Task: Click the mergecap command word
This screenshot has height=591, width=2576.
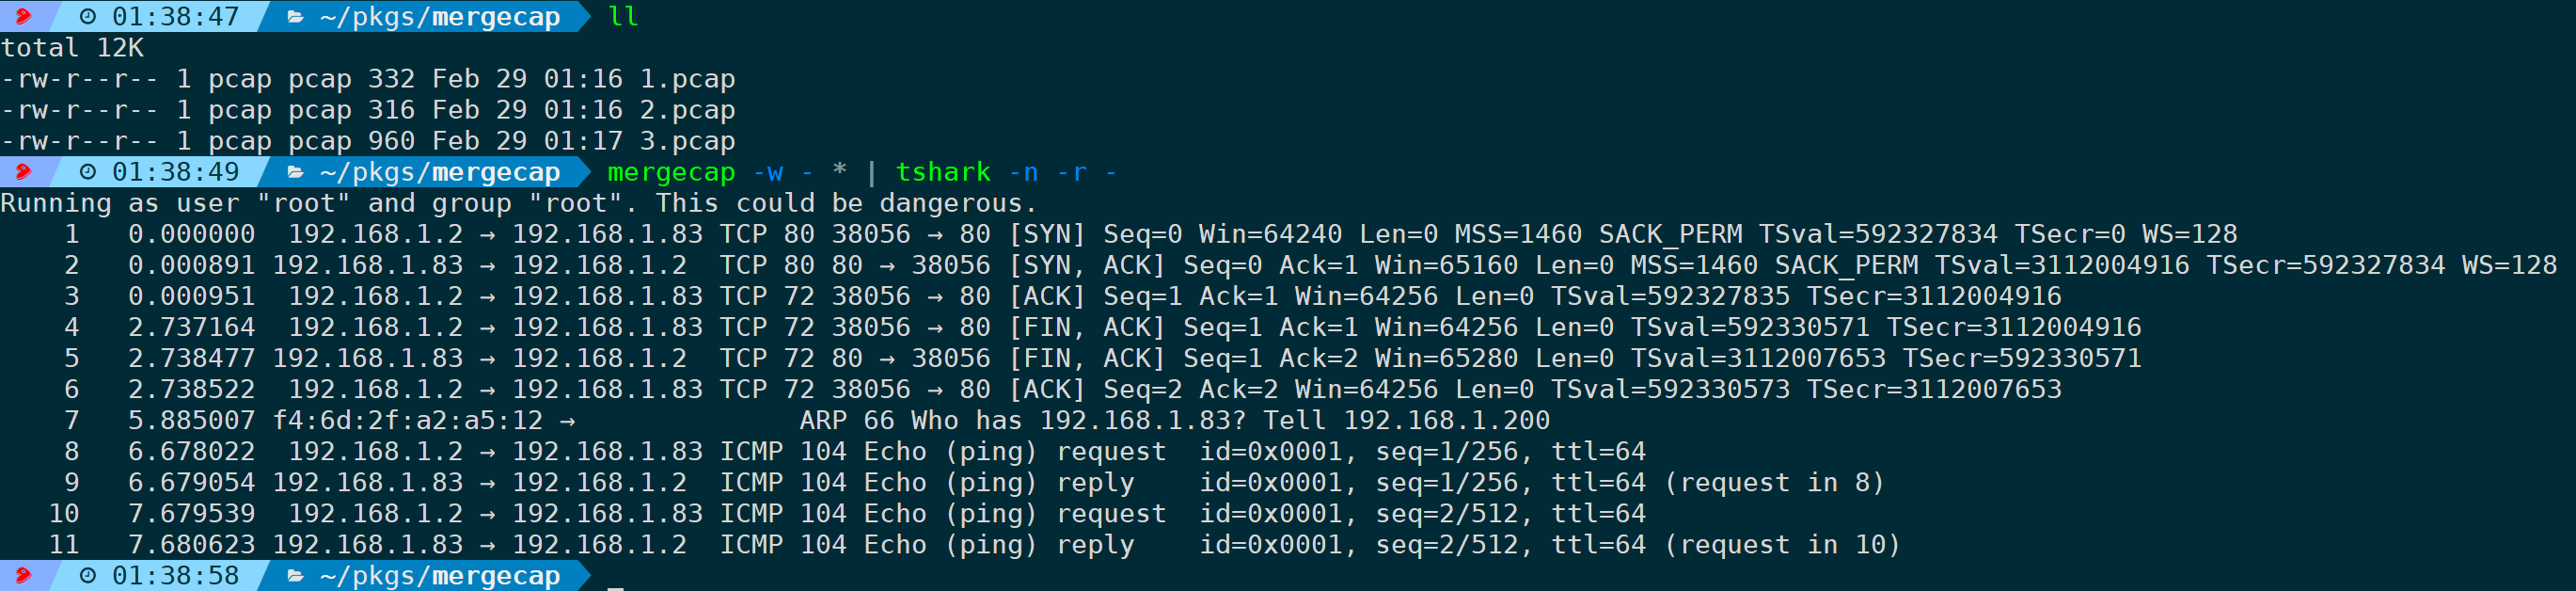Action: coord(671,173)
